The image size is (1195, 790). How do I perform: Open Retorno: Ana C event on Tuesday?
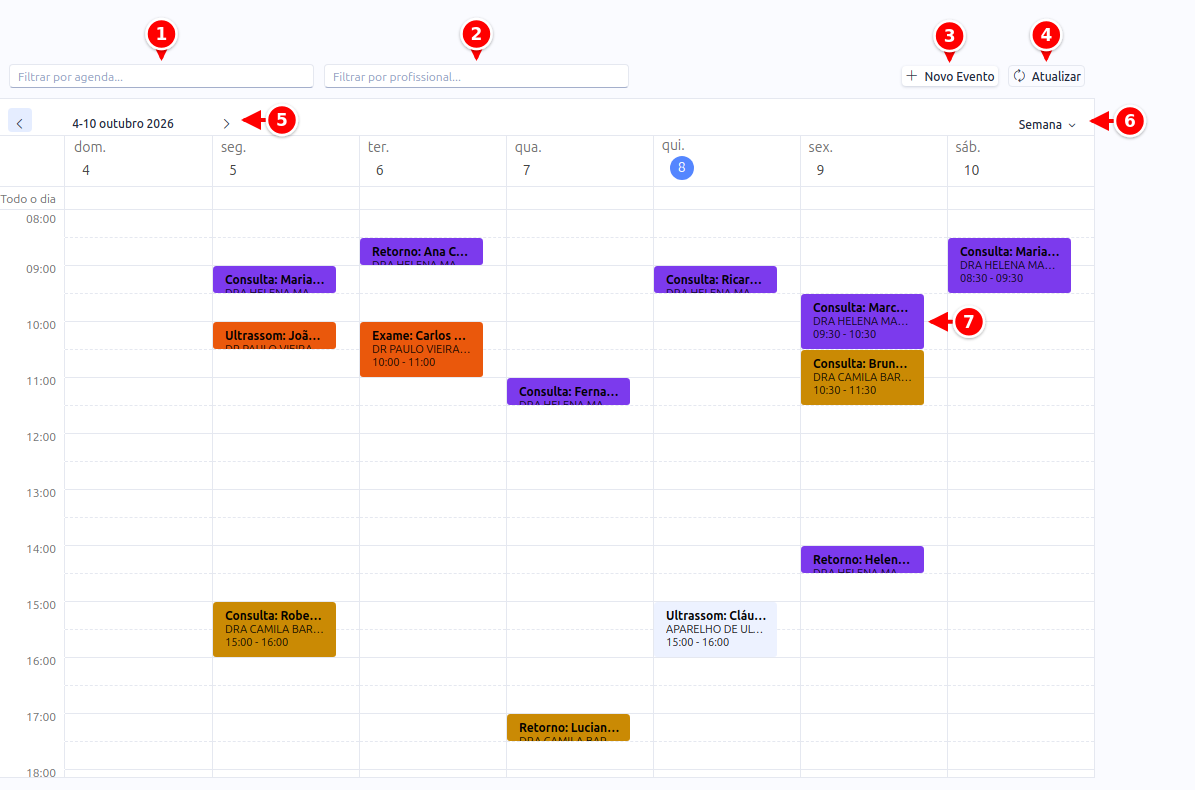tap(421, 251)
